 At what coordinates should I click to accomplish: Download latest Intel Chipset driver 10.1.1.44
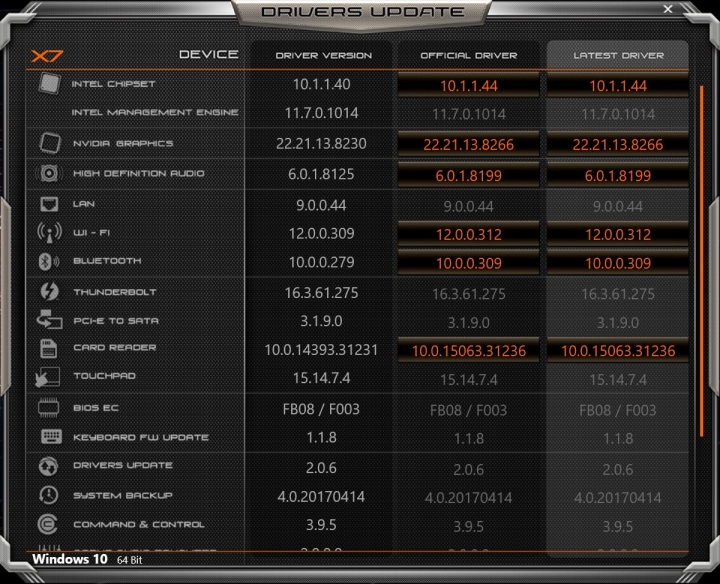618,85
